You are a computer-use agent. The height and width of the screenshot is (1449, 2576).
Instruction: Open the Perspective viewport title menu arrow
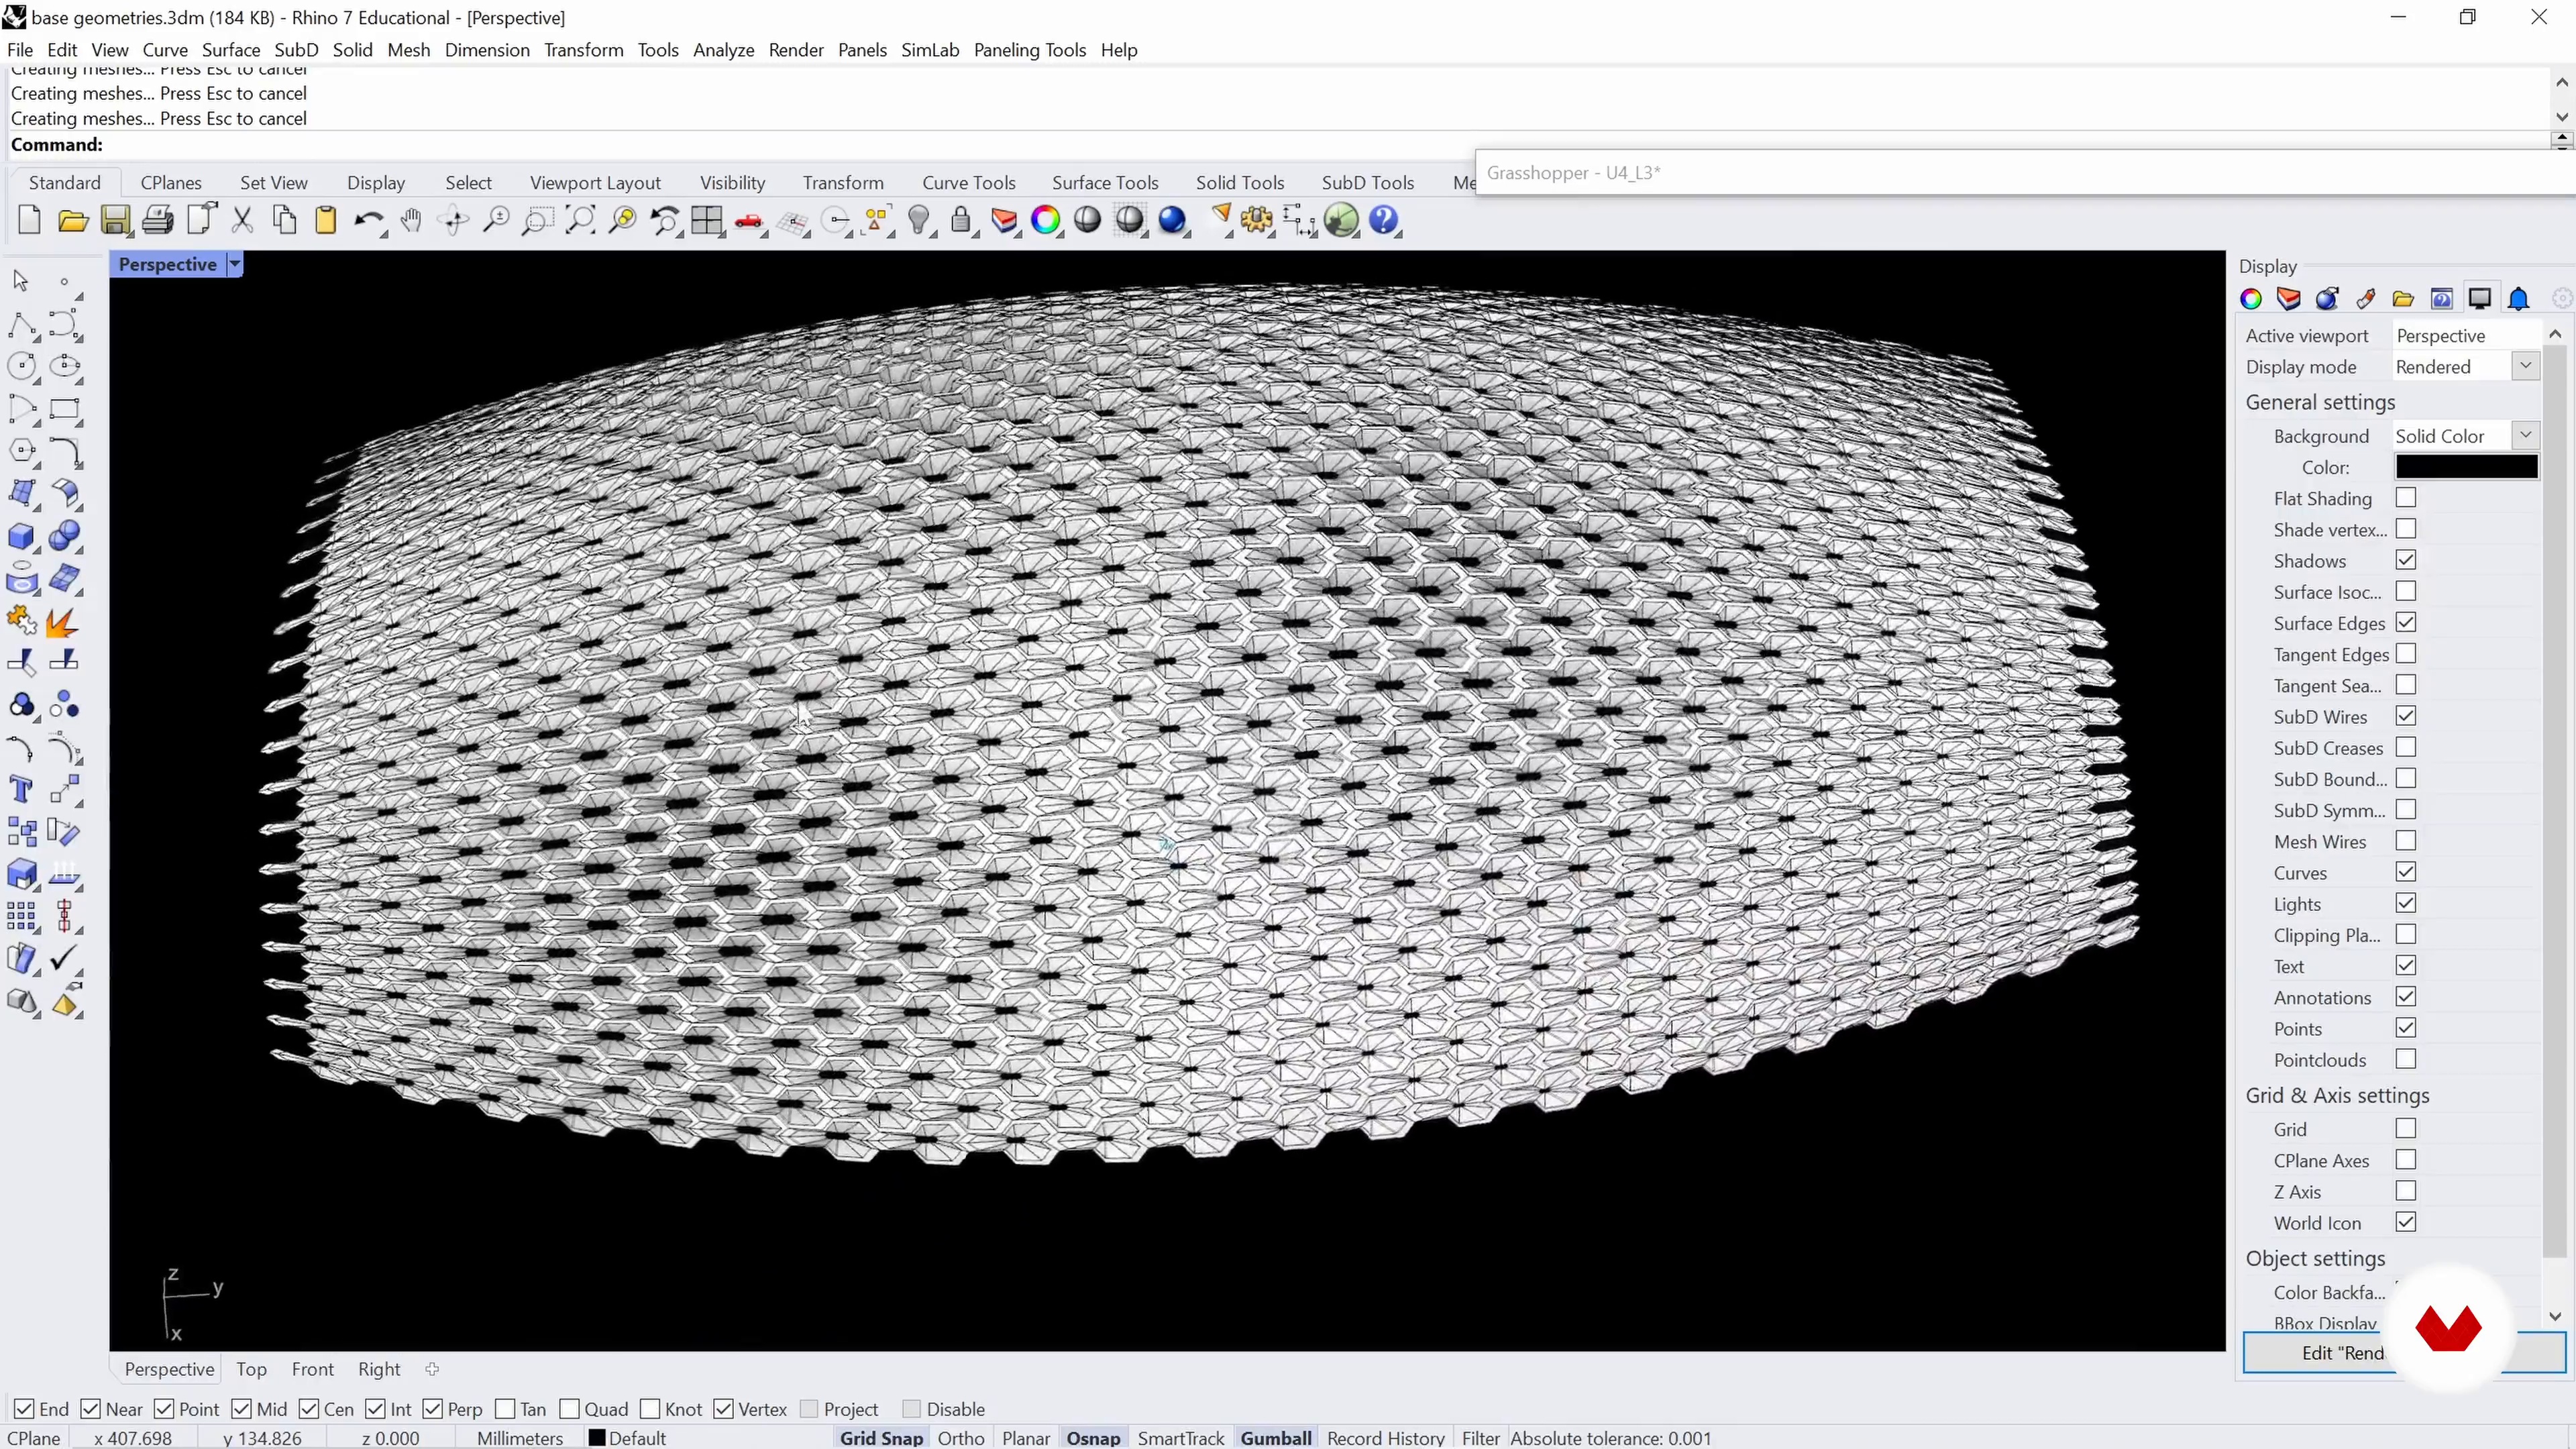[235, 264]
